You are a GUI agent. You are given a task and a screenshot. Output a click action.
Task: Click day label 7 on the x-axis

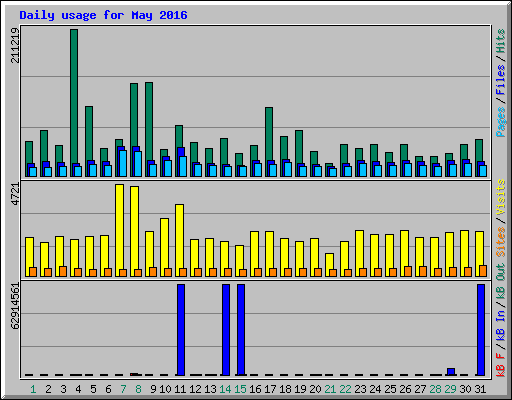[x=123, y=389]
